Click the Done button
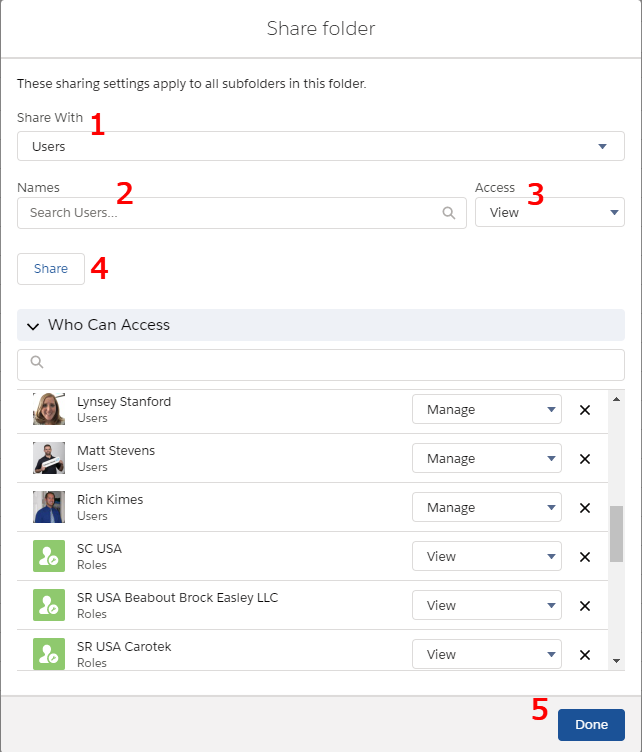Image resolution: width=642 pixels, height=752 pixels. 591,725
